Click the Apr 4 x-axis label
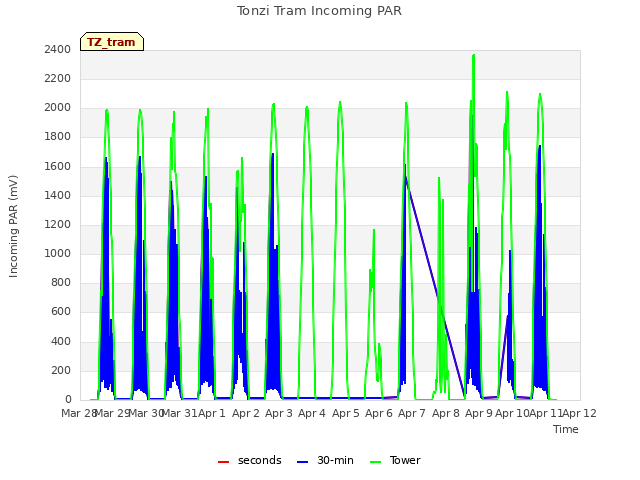Screen dimensions: 640x480 tap(312, 413)
